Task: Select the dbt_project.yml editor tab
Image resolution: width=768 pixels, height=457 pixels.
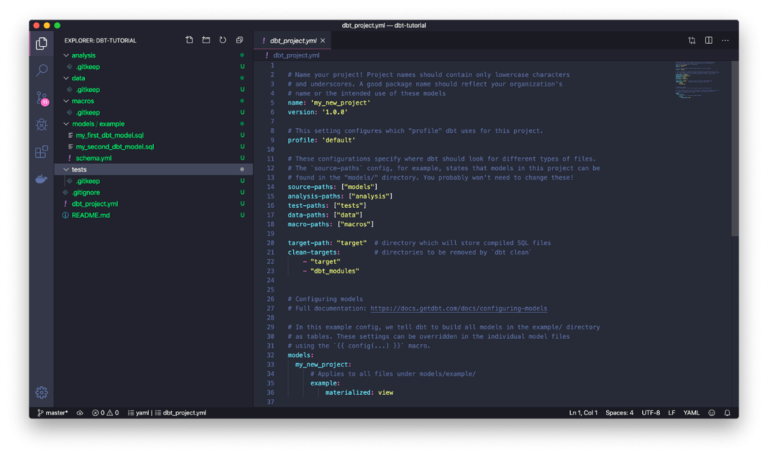Action: [292, 41]
